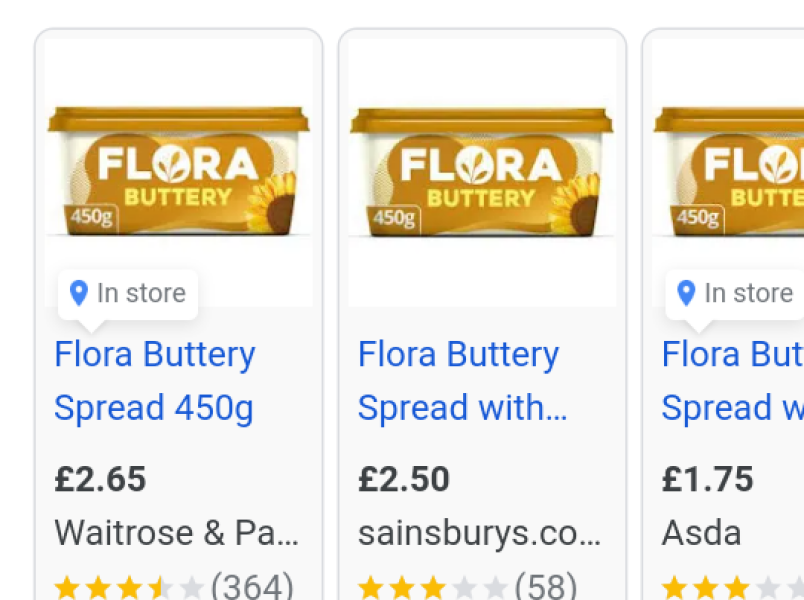Select the Asda merchant name
Screen dimensions: 804x600
tap(701, 533)
